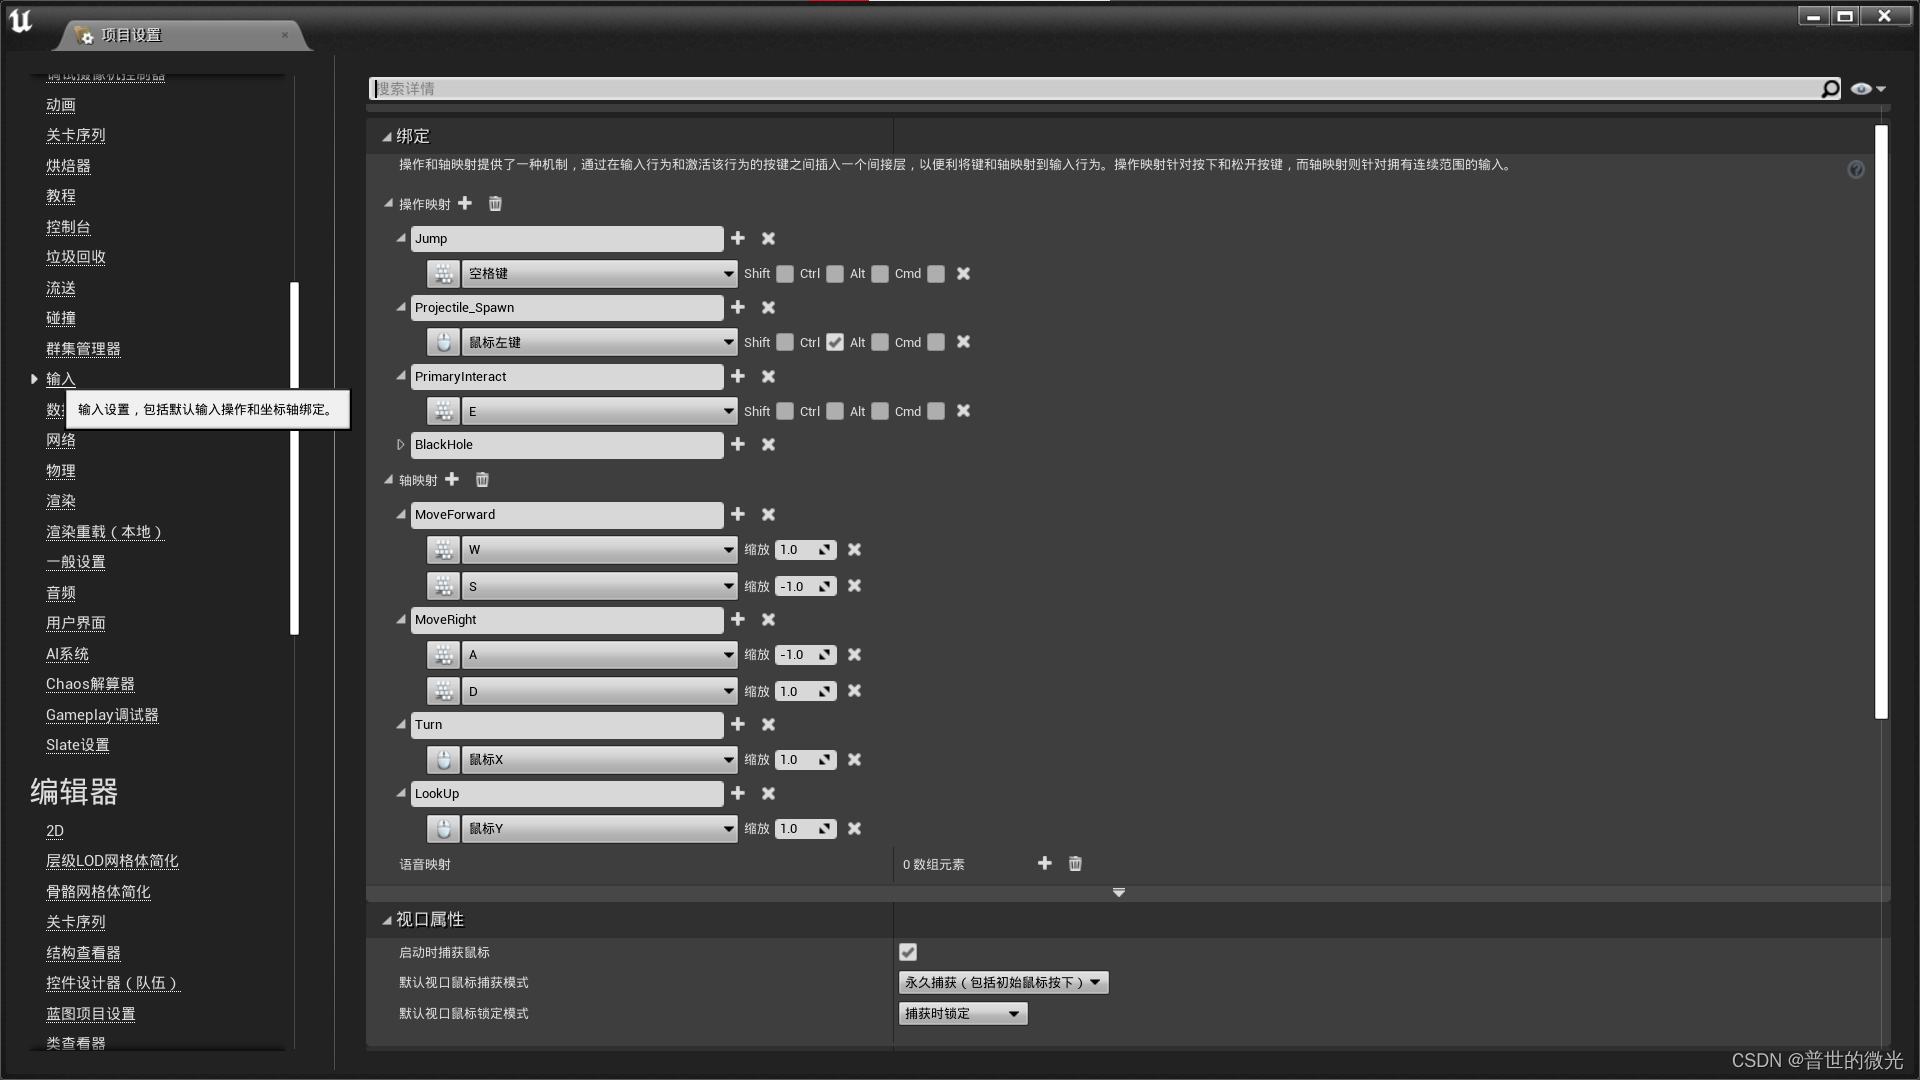Add a new action mapping with plus icon
Viewport: 1920px width, 1080px height.
click(465, 203)
